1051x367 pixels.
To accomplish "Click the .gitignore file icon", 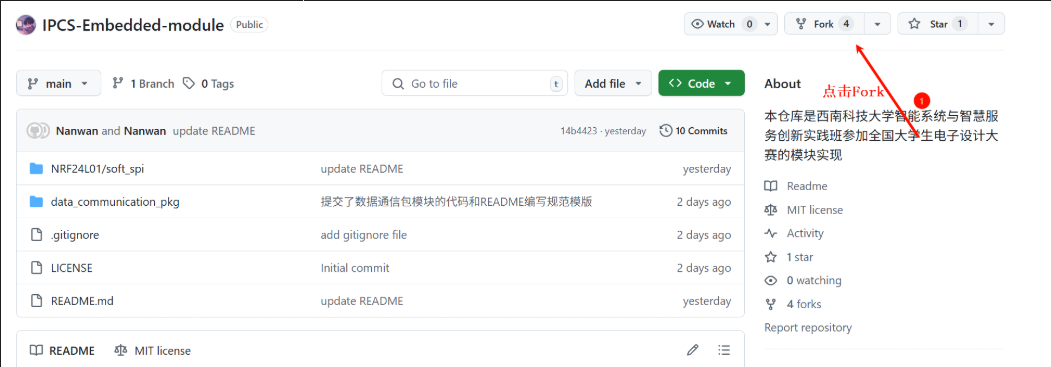I will (x=36, y=235).
